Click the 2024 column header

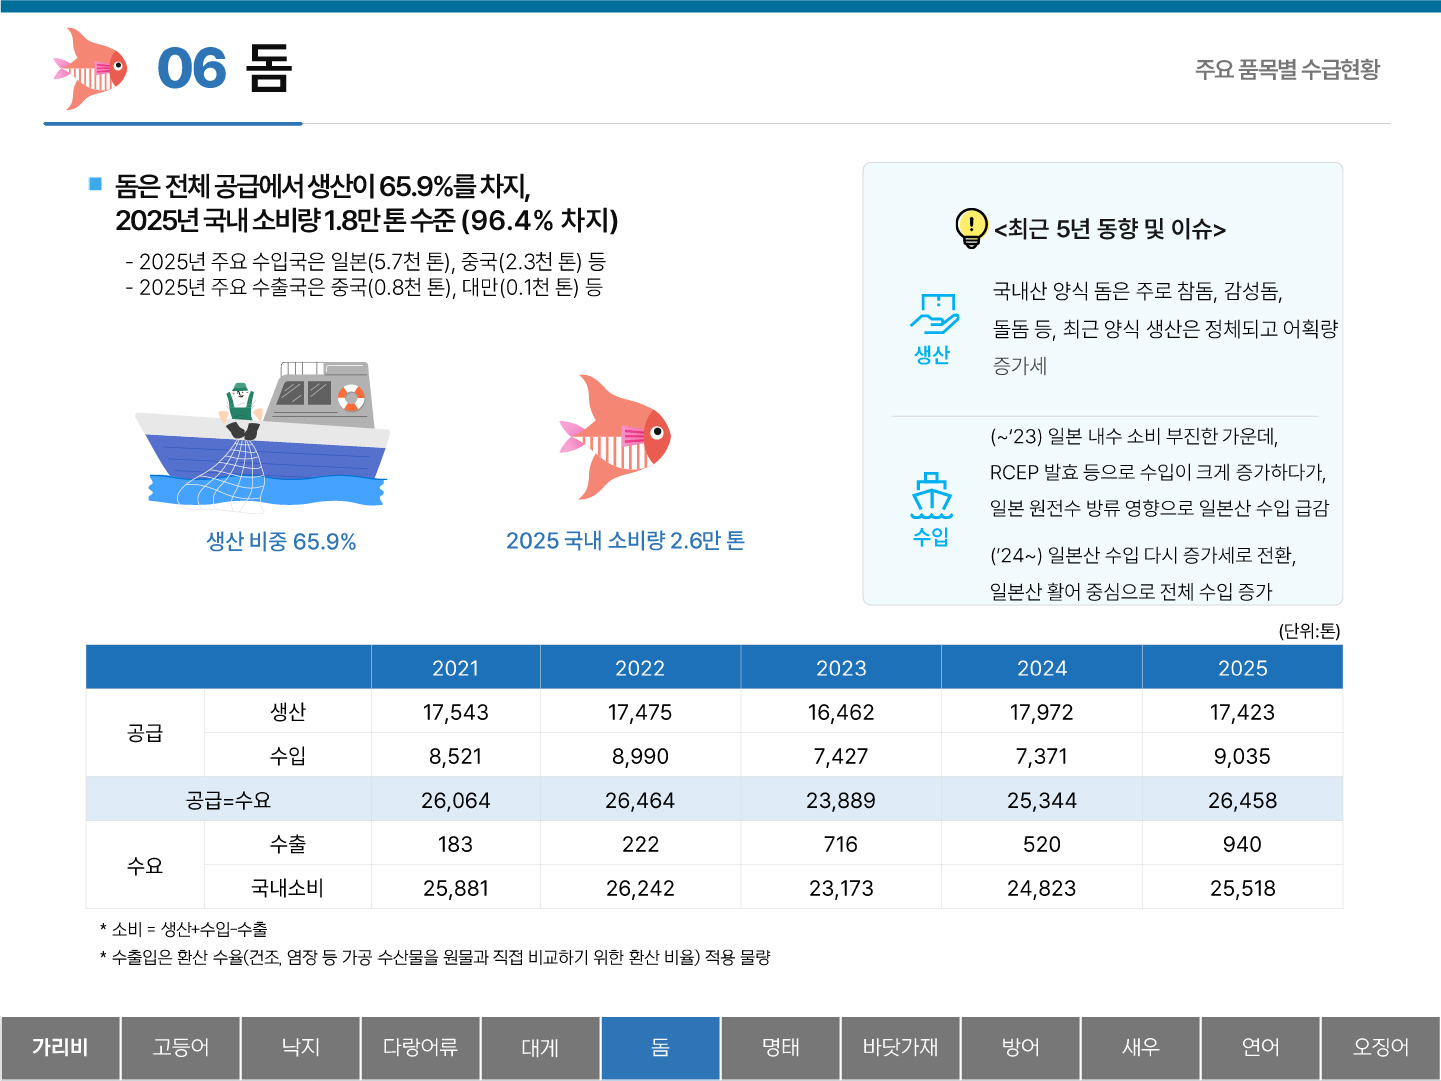tap(1042, 668)
